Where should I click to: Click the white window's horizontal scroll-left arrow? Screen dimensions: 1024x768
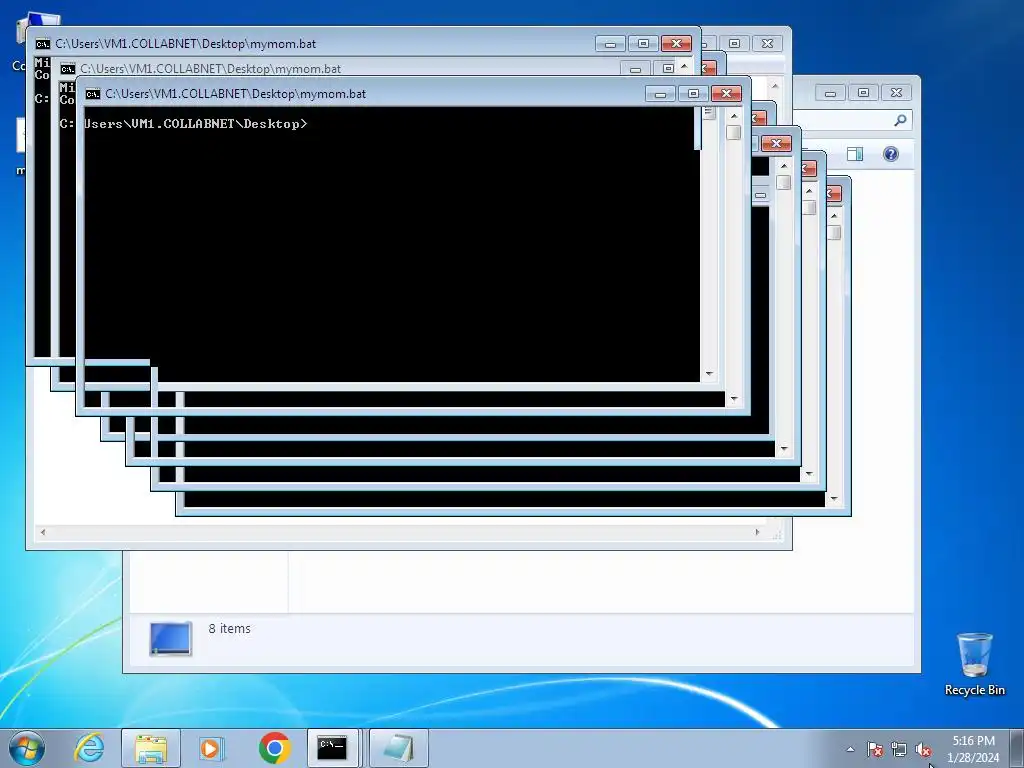coord(43,532)
